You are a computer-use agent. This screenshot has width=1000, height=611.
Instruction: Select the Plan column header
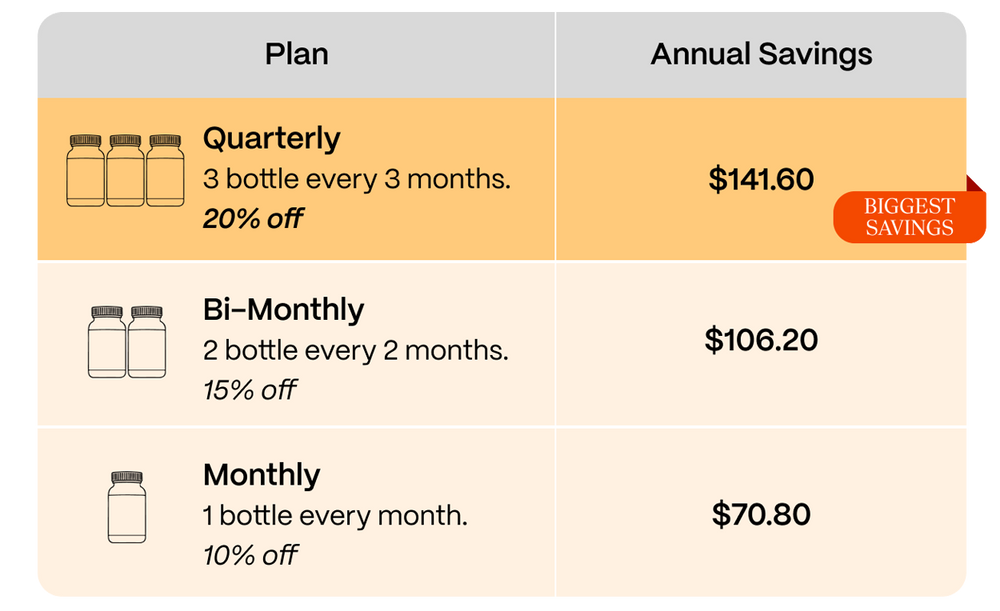(x=296, y=54)
